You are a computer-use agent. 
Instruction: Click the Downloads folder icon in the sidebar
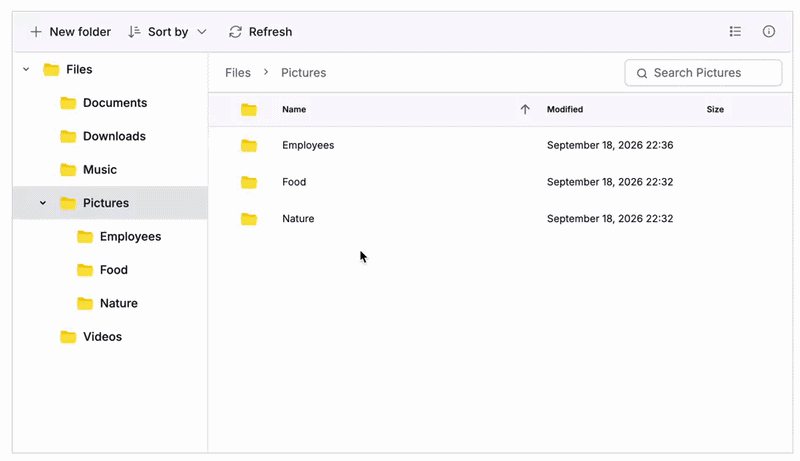click(68, 136)
